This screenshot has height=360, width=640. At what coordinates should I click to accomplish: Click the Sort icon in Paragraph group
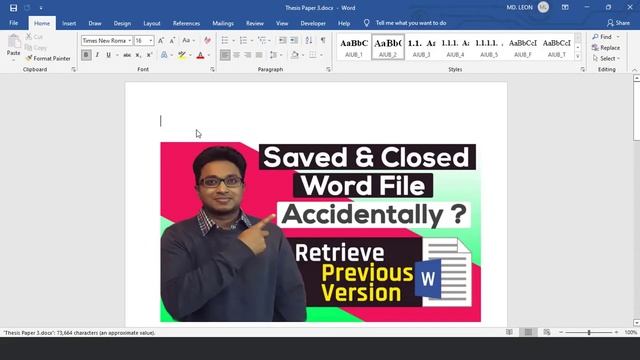309,40
